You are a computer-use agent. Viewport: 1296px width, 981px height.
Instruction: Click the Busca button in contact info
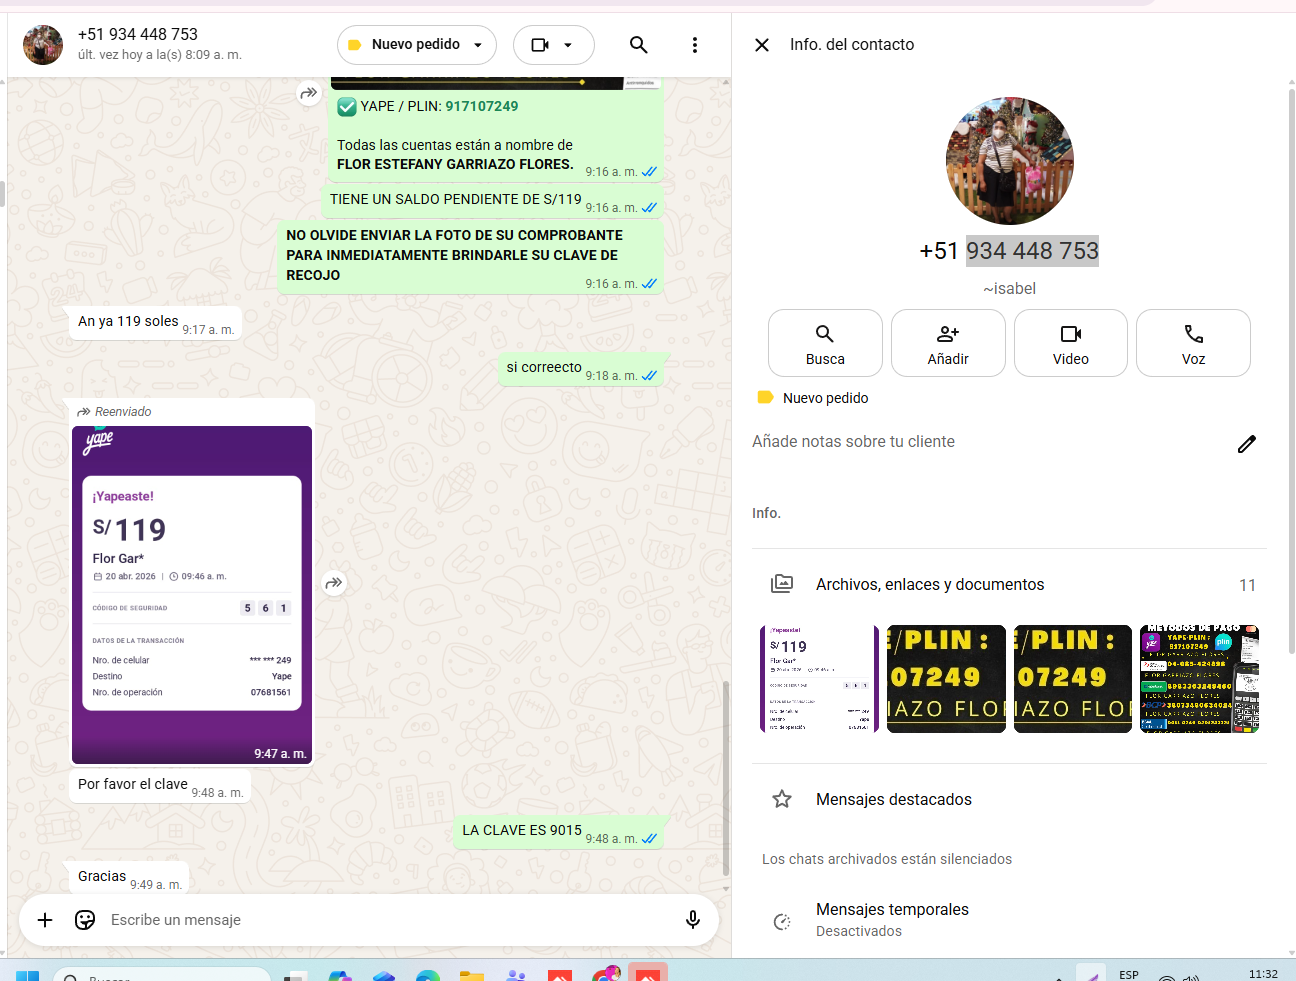(825, 343)
